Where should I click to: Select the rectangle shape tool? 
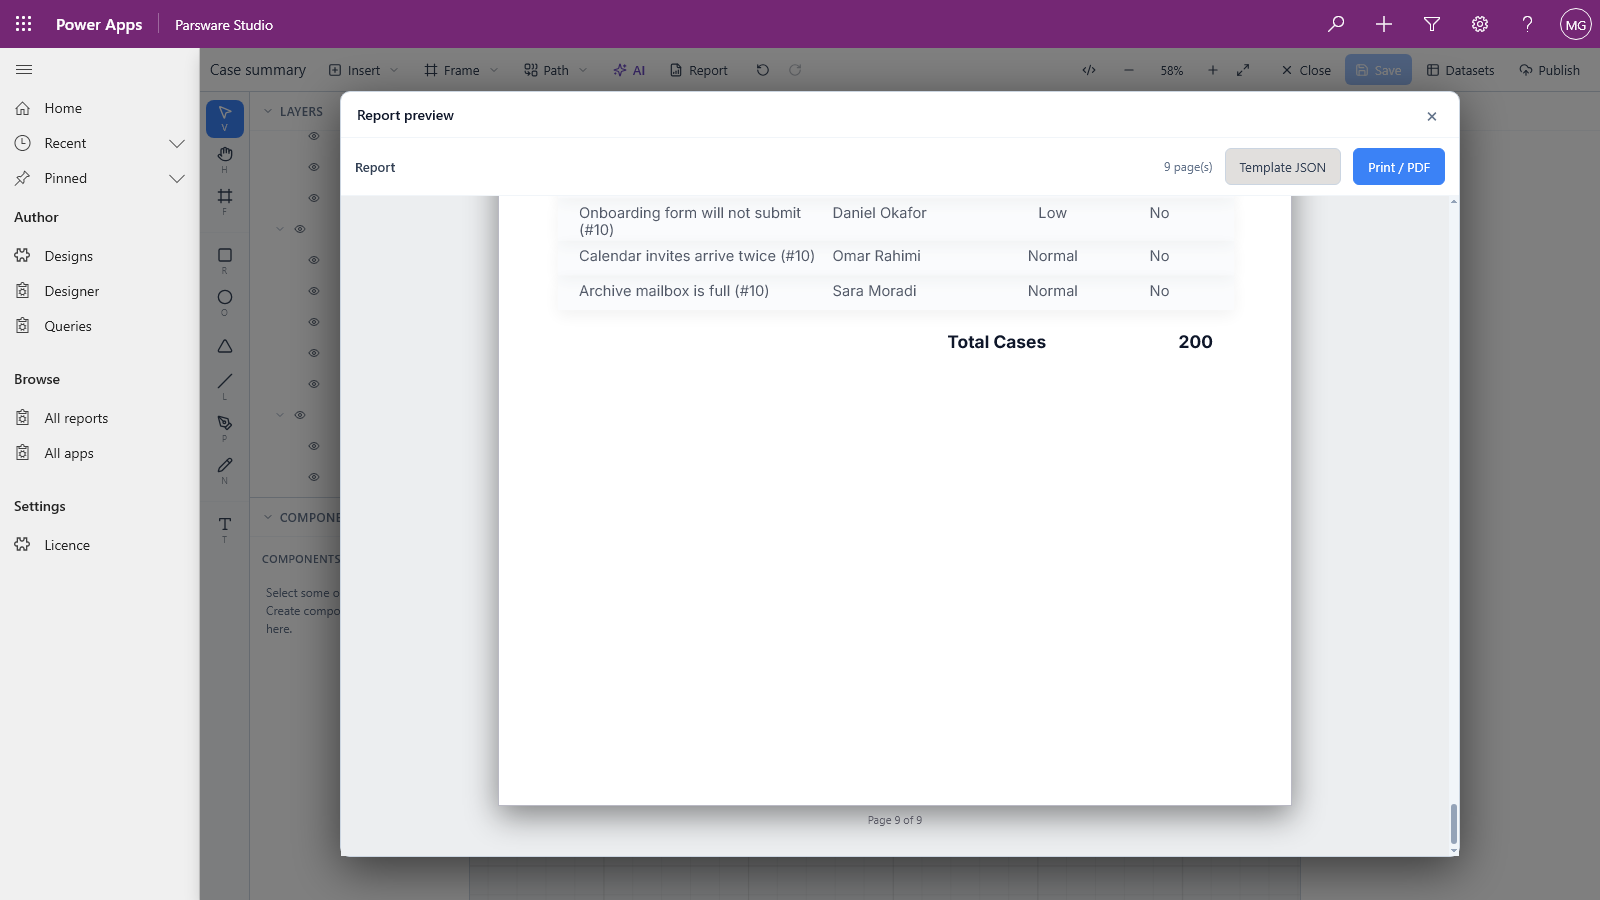(225, 260)
